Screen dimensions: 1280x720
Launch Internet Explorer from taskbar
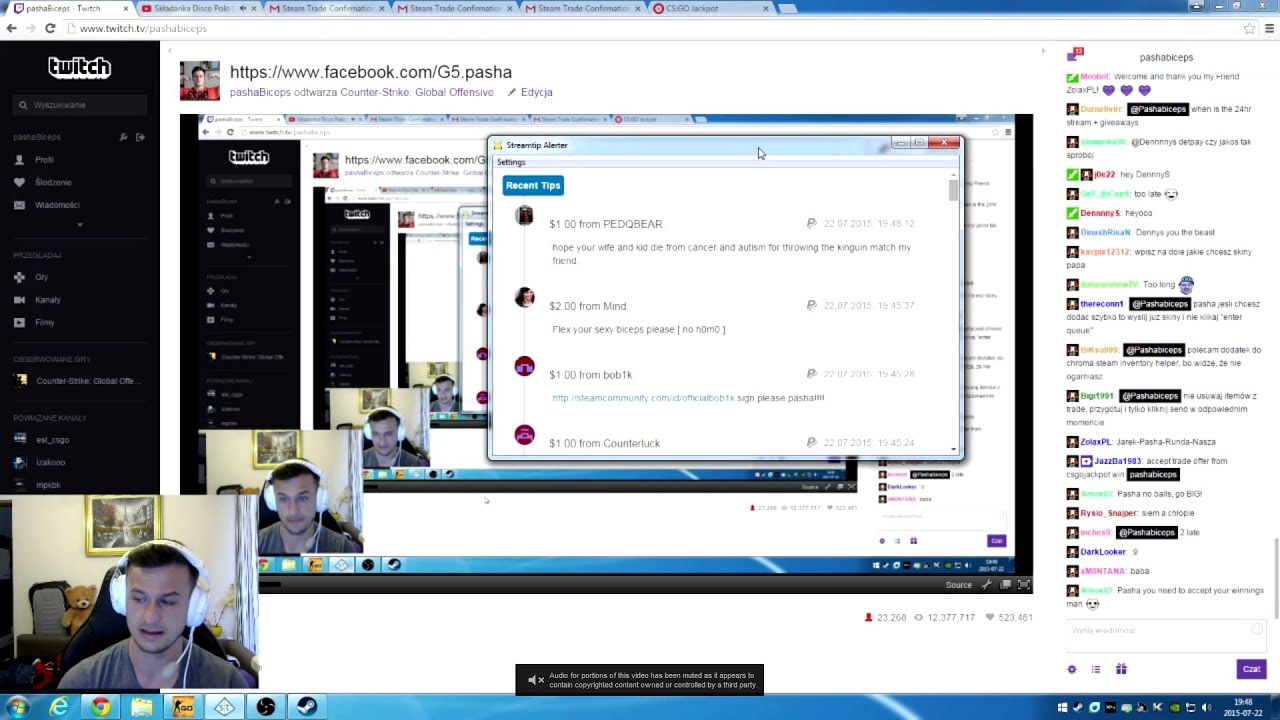60,707
